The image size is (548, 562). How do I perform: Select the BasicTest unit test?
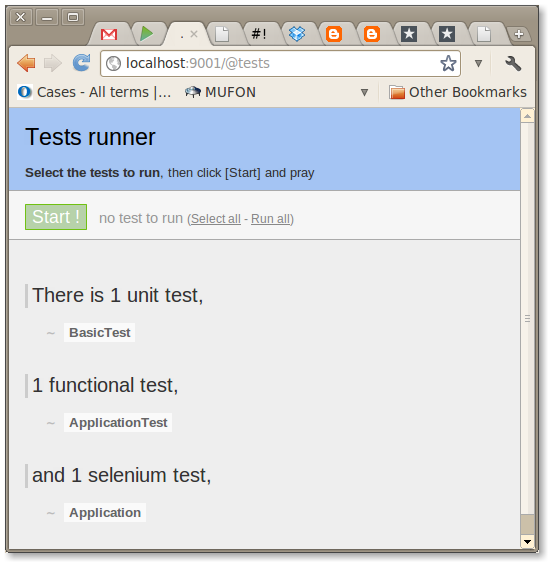100,333
